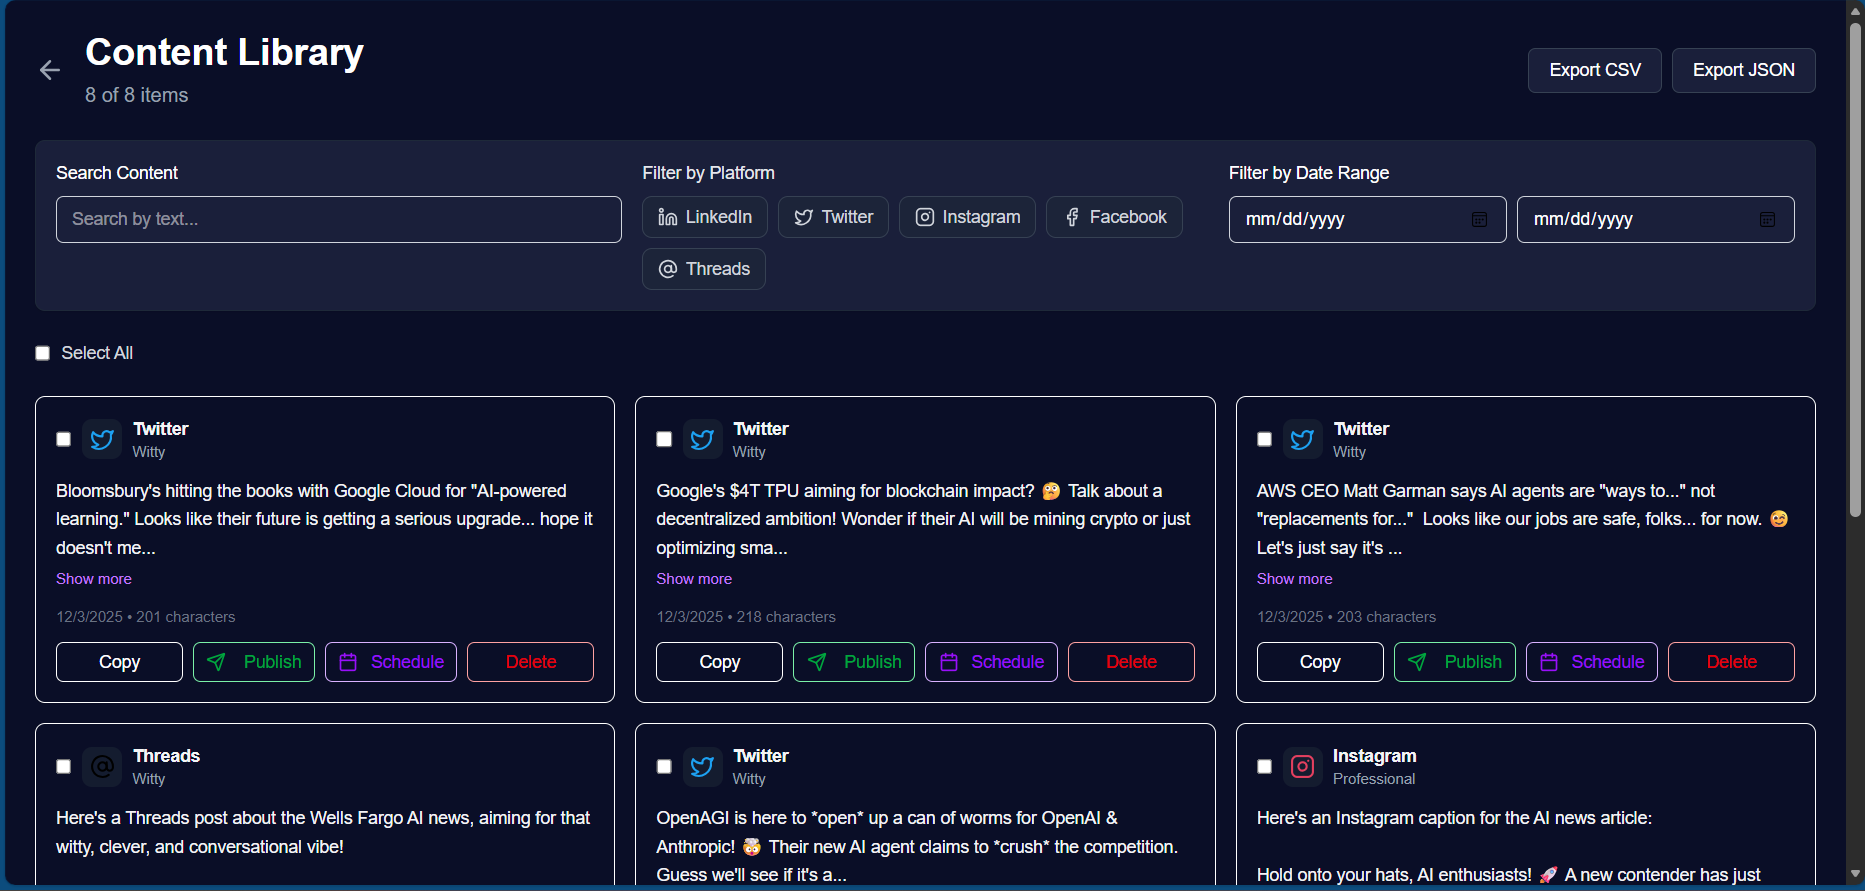Image resolution: width=1865 pixels, height=891 pixels.
Task: Click the '12/3/2025 • 201 characters' text
Action: pos(146,617)
